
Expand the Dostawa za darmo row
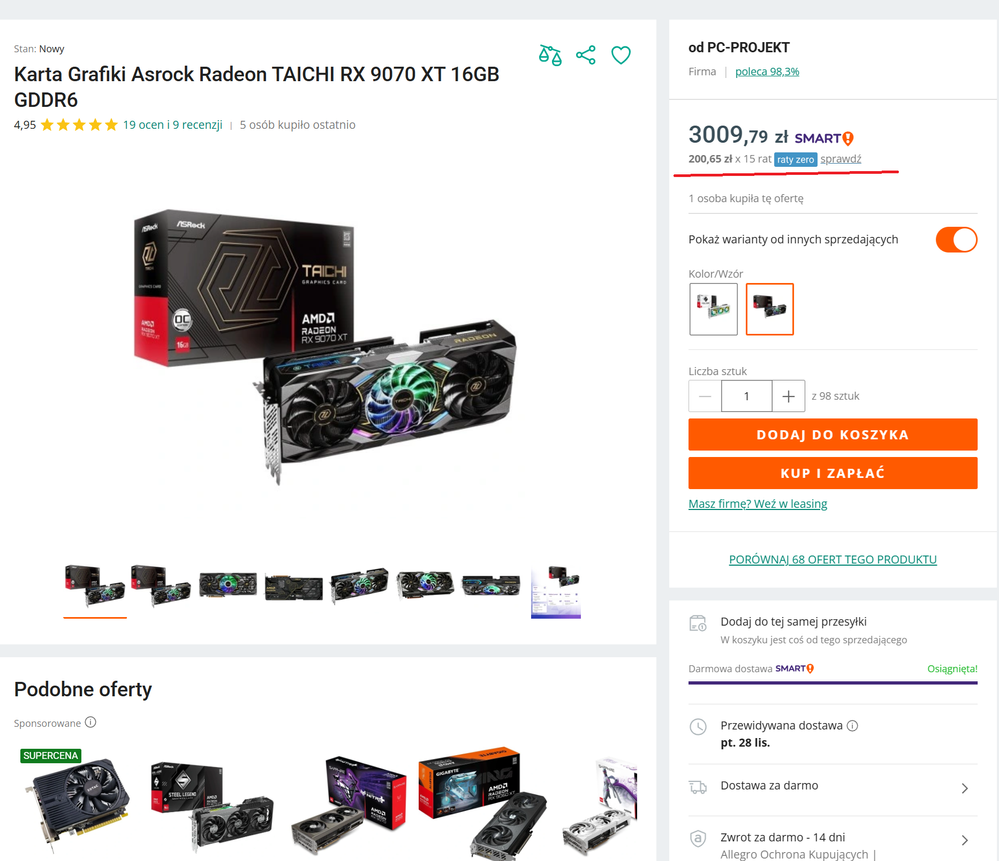click(964, 788)
